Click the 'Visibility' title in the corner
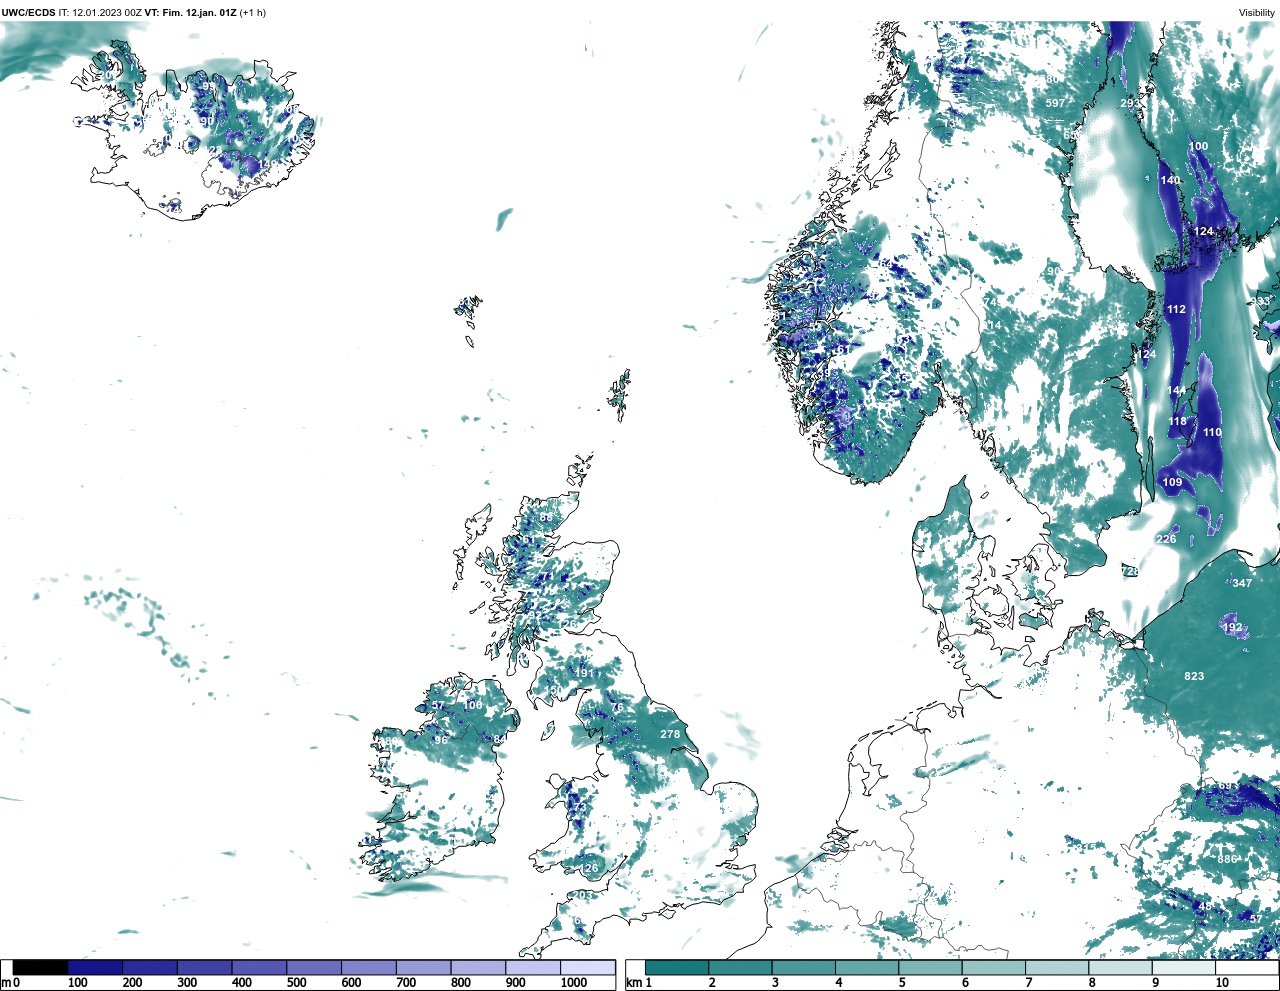The width and height of the screenshot is (1280, 991). 1257,12
